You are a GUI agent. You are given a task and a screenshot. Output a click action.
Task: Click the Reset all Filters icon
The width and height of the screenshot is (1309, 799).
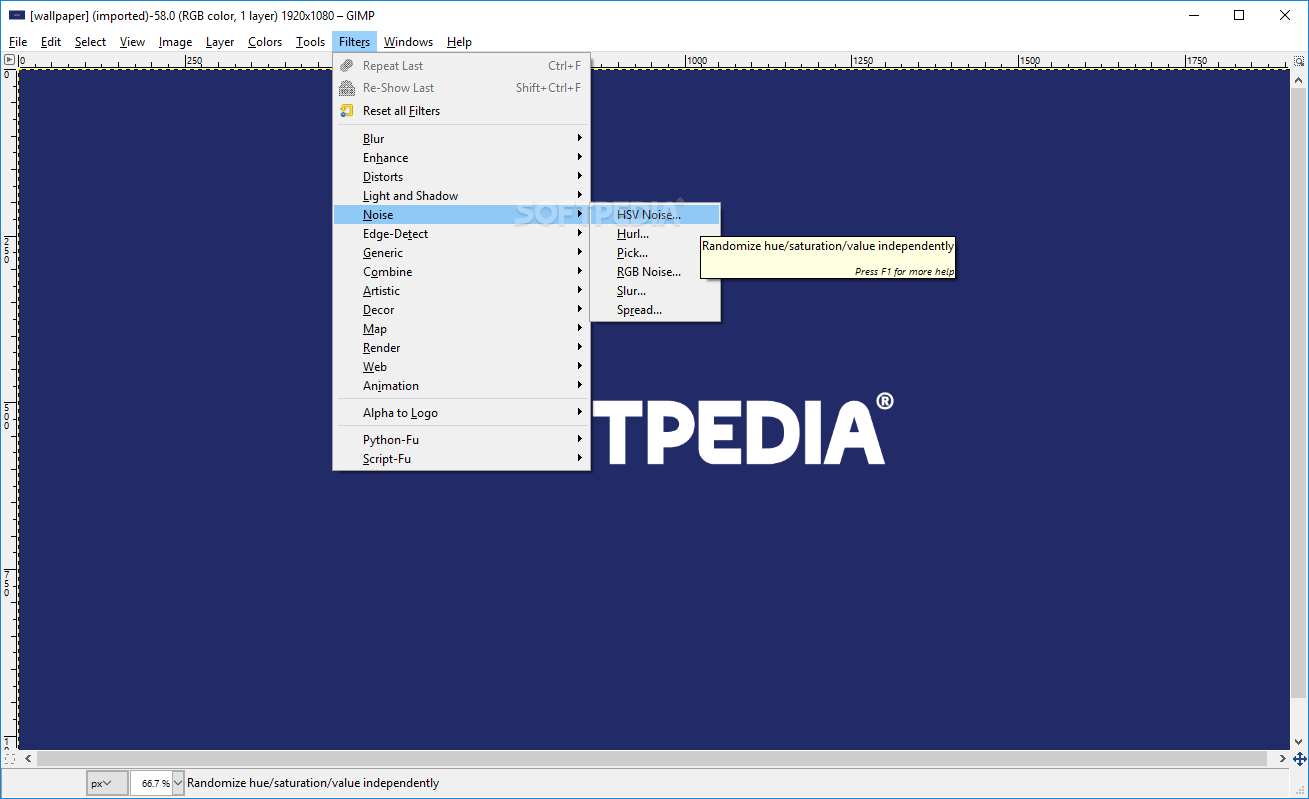[347, 110]
